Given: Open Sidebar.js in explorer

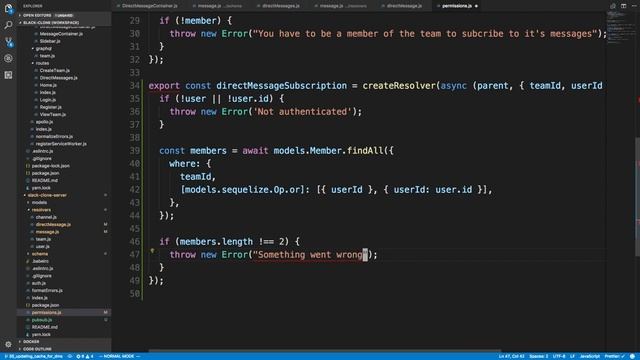Looking at the screenshot, I should pos(50,41).
